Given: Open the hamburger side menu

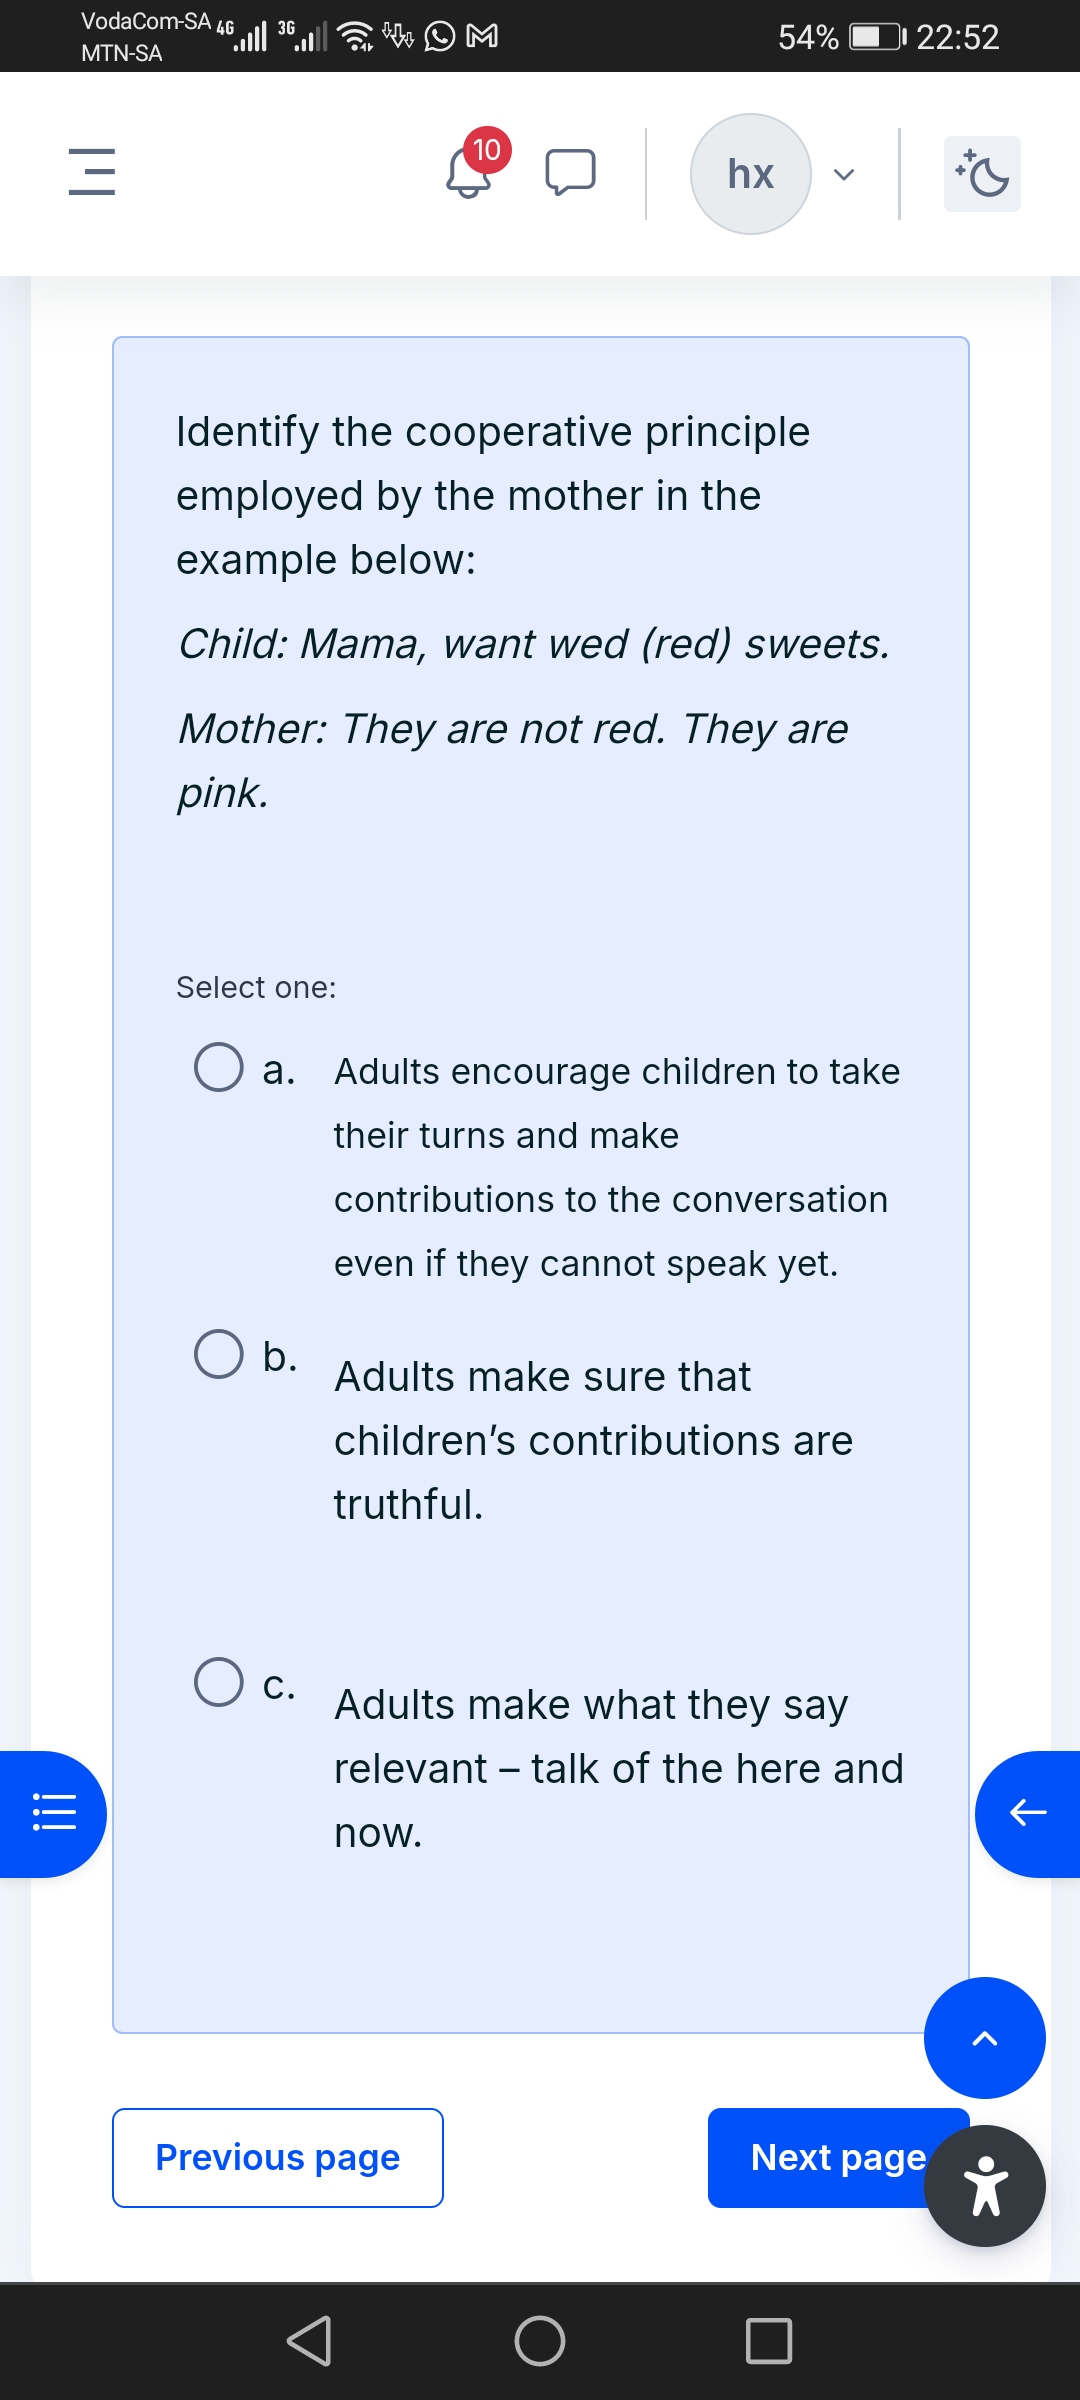Looking at the screenshot, I should (92, 172).
